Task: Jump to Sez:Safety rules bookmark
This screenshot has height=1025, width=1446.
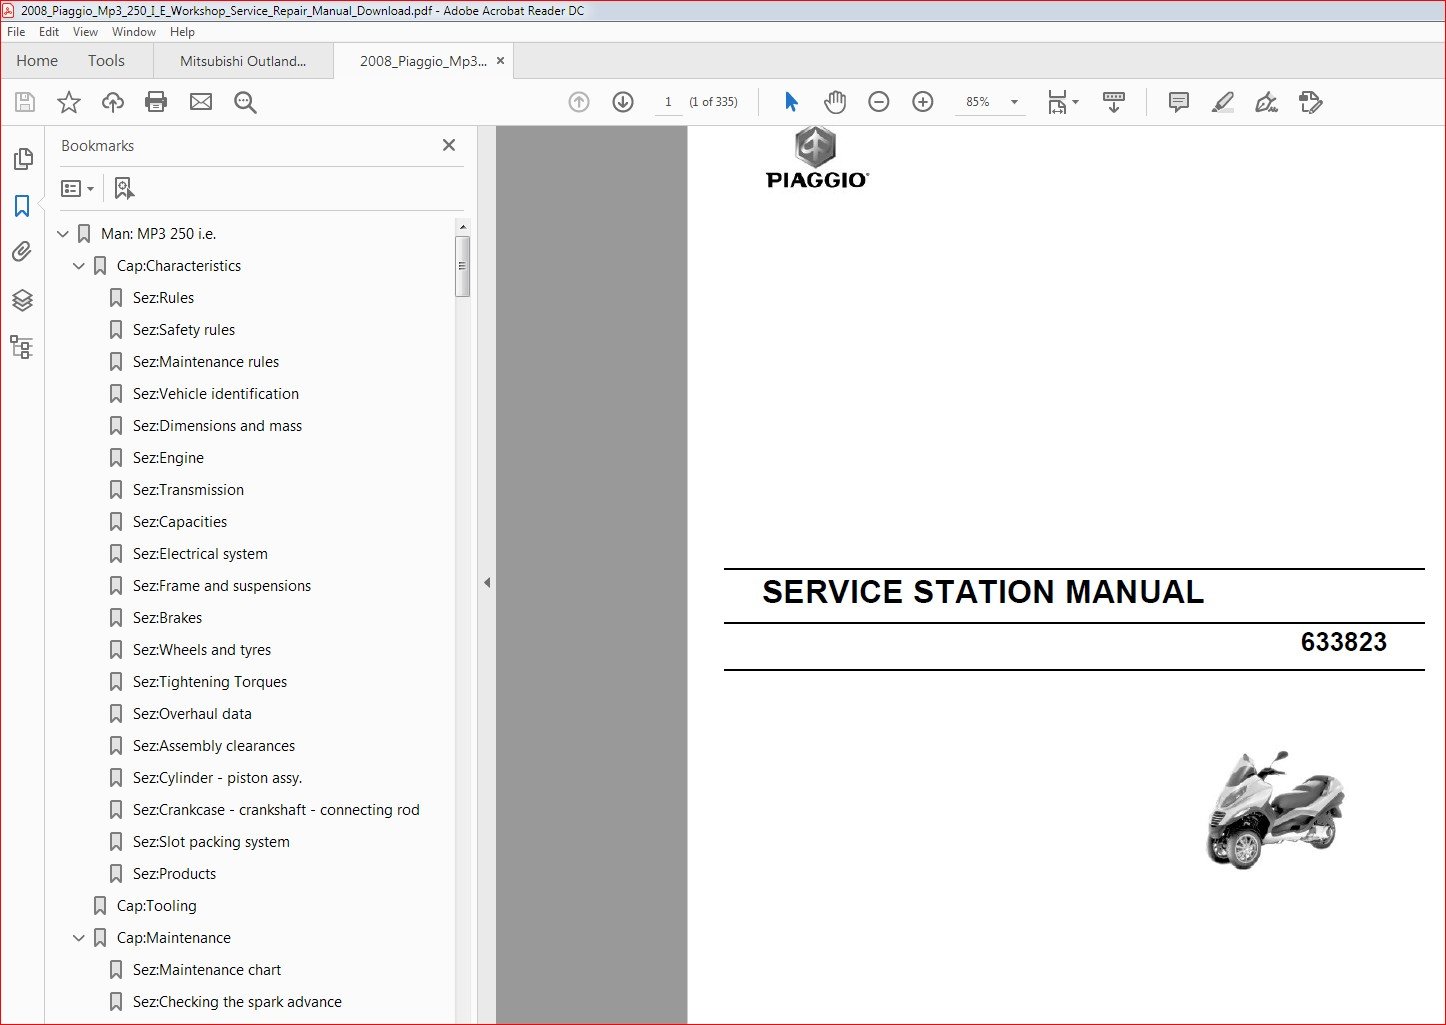Action: 184,330
